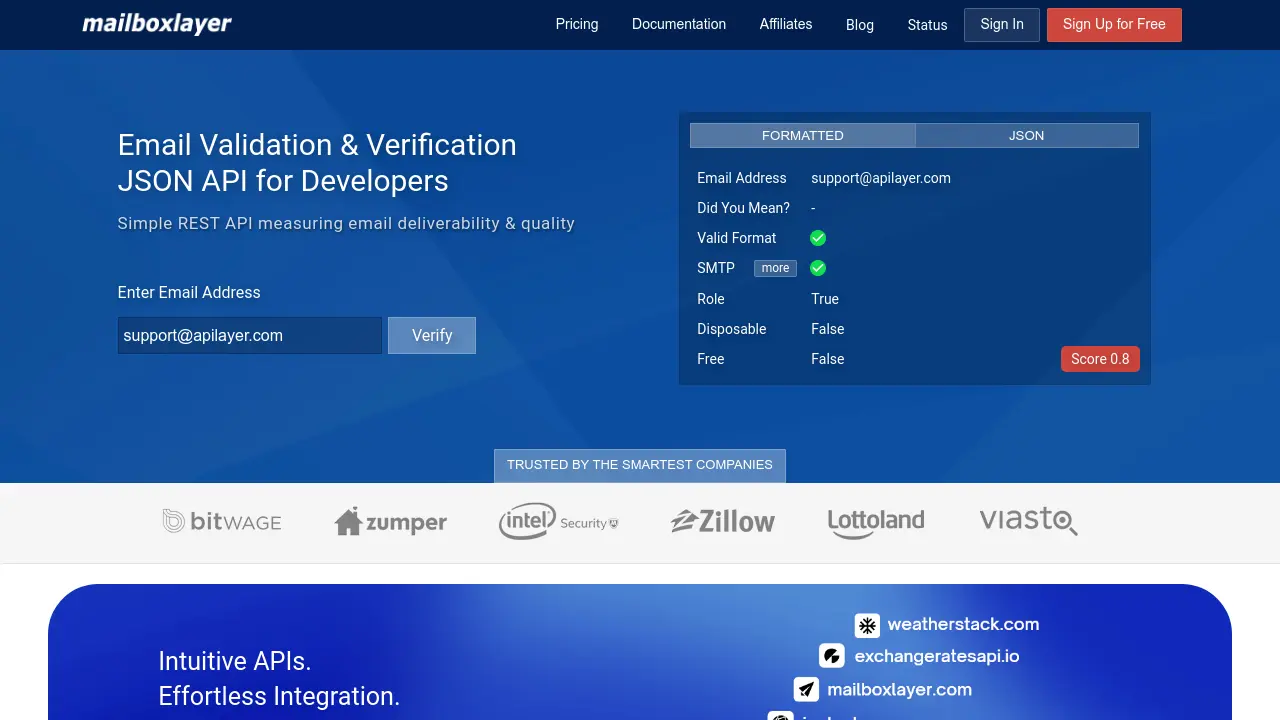Viewport: 1280px width, 720px height.
Task: Click the Zumper company logo
Action: pyautogui.click(x=391, y=521)
